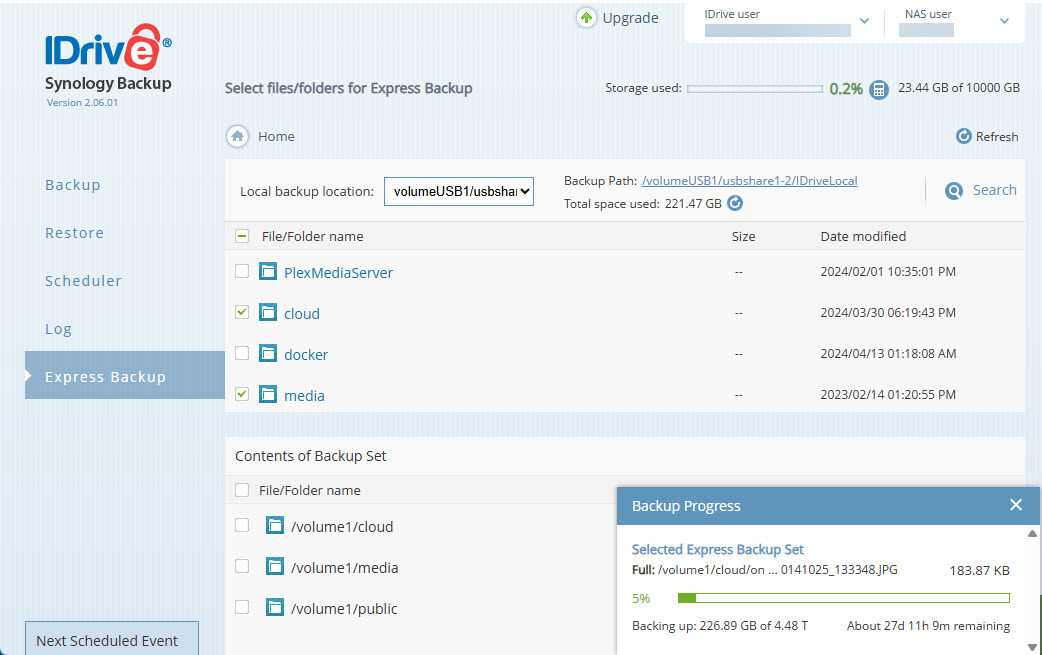1042x655 pixels.
Task: Uncheck the media folder checkbox
Action: pyautogui.click(x=242, y=394)
